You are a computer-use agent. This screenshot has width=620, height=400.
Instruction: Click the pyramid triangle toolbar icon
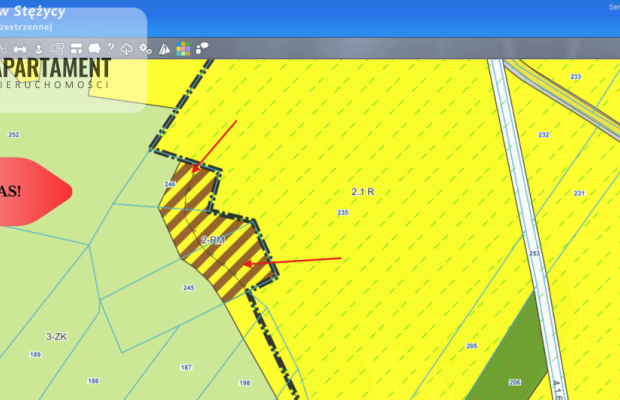(164, 48)
